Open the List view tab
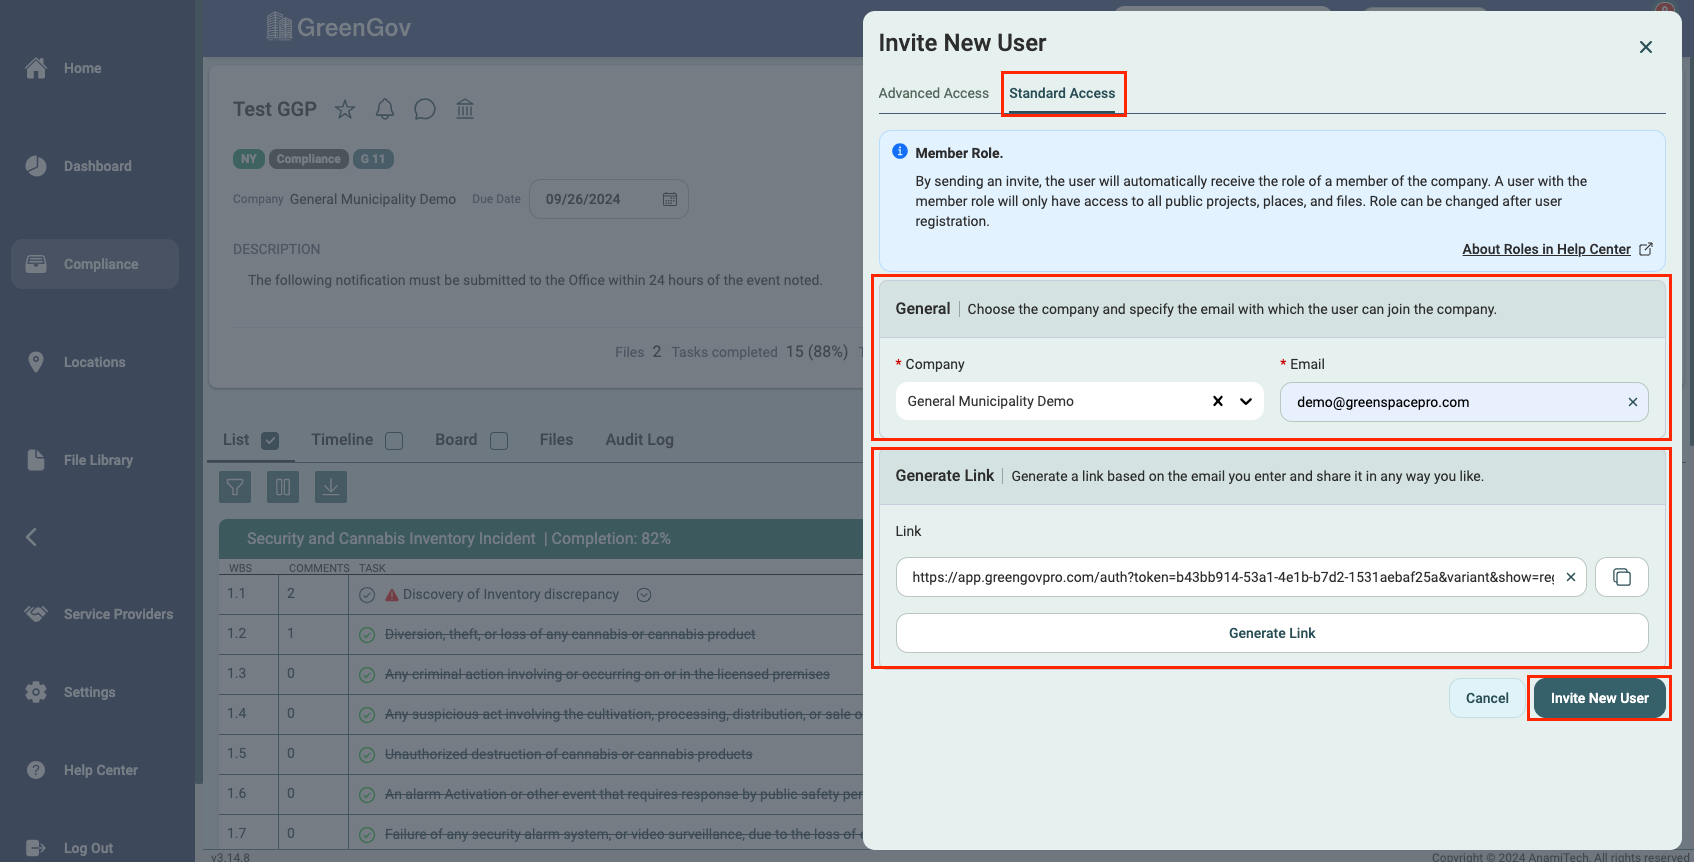The image size is (1694, 862). coord(236,440)
